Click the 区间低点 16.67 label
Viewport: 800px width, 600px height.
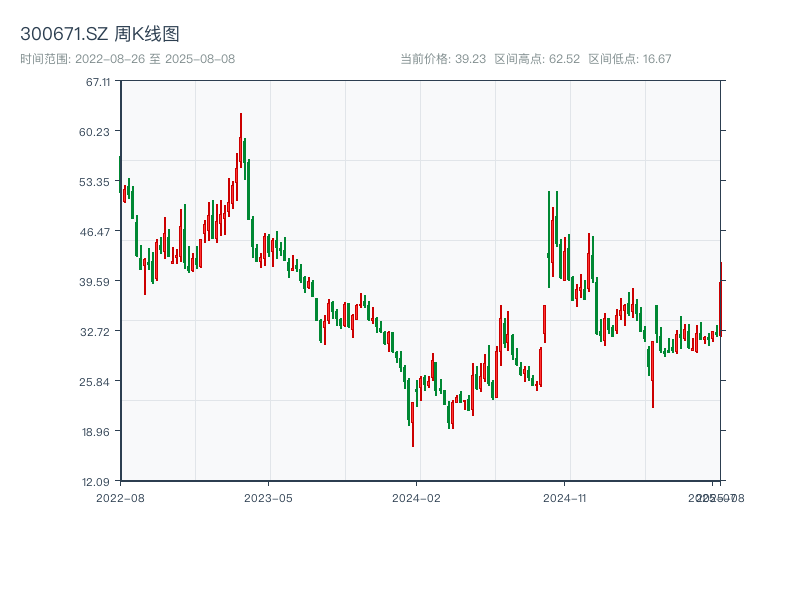click(630, 59)
